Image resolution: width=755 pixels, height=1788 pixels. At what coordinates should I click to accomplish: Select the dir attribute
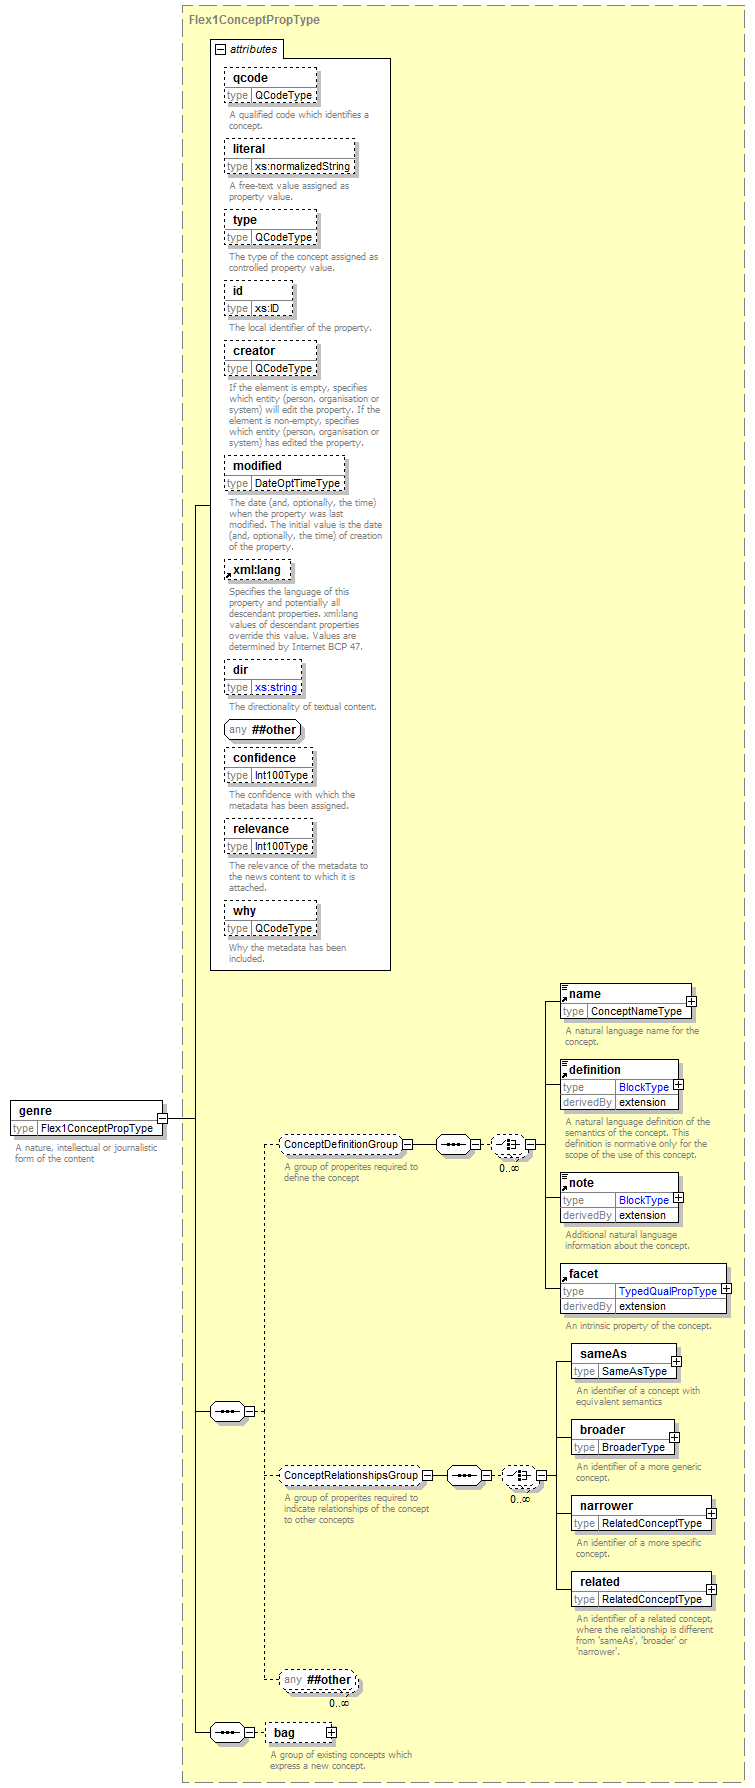(x=262, y=678)
